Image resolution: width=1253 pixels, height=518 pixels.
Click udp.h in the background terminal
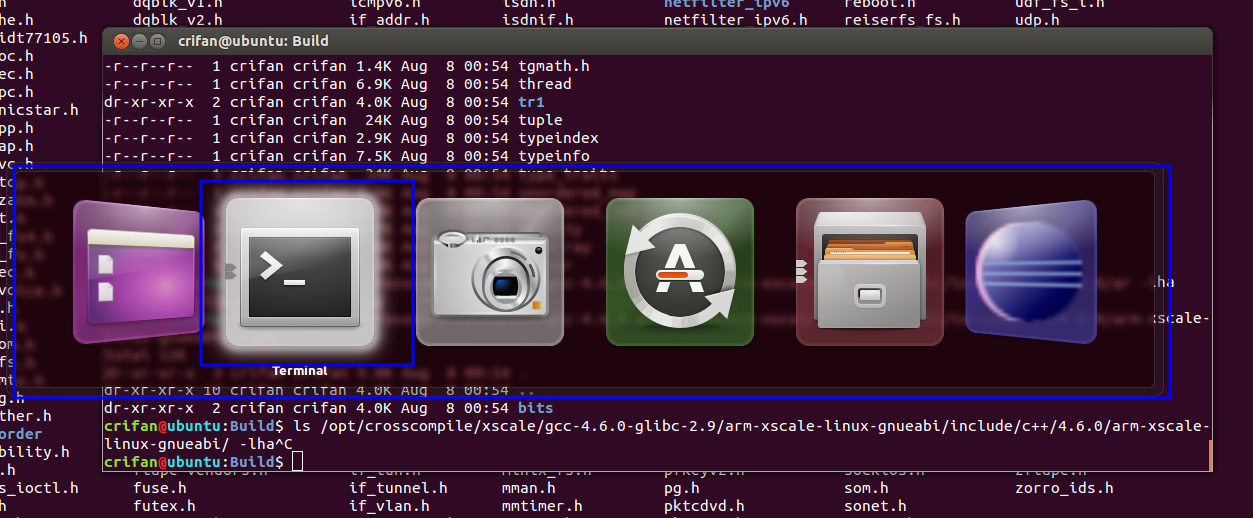[x=1037, y=19]
